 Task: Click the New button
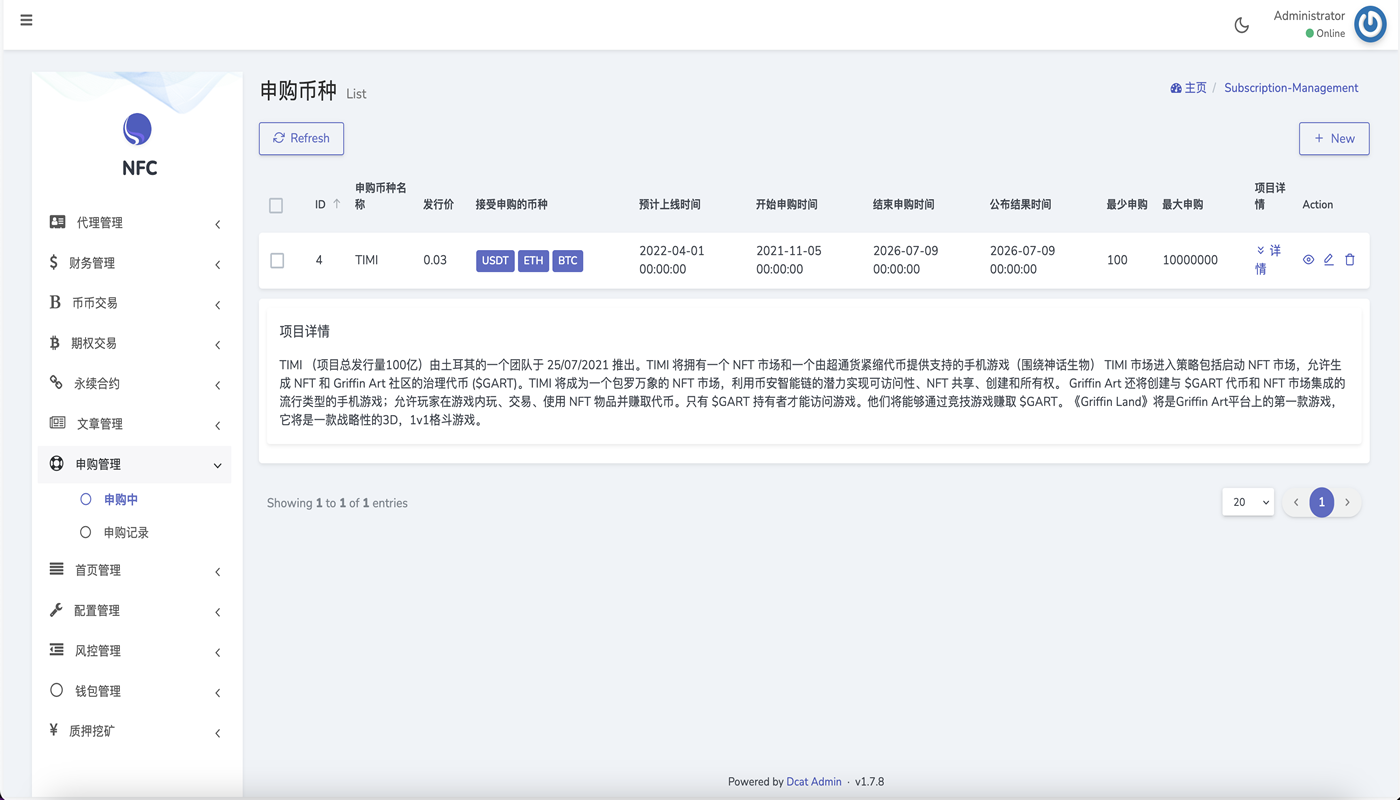[1334, 138]
